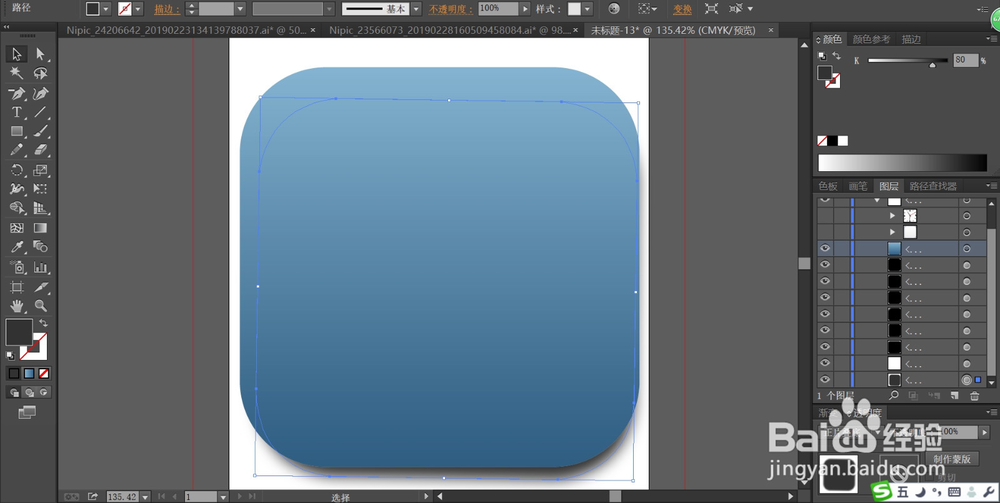The image size is (1000, 503).
Task: Select the Eraser tool
Action: pos(41,150)
